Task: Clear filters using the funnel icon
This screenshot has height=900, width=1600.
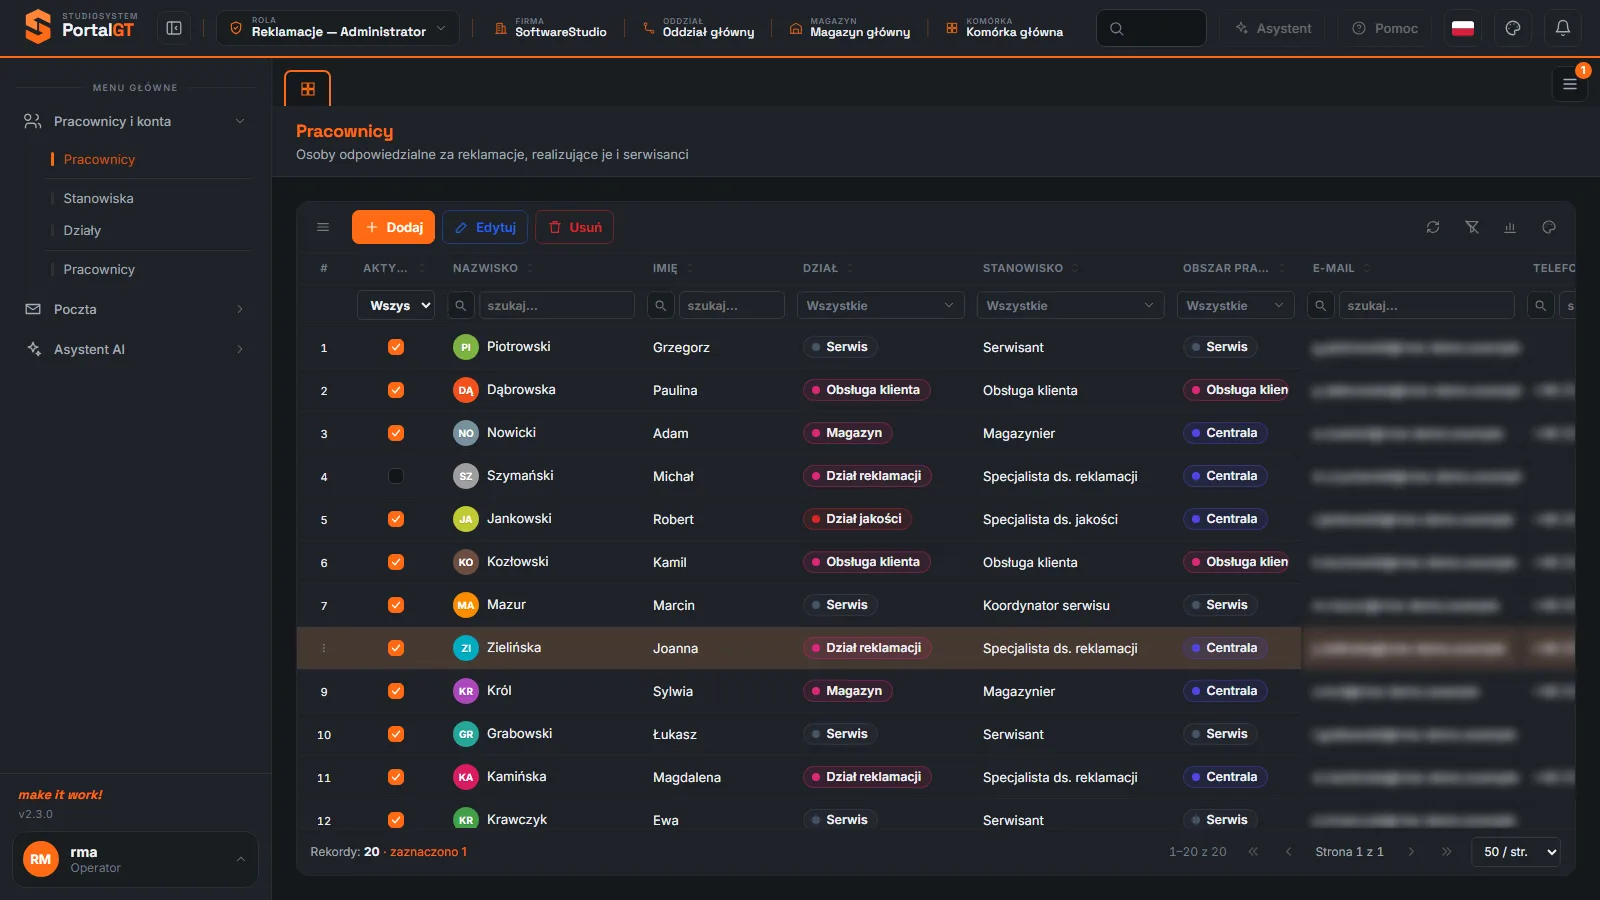Action: 1472,227
